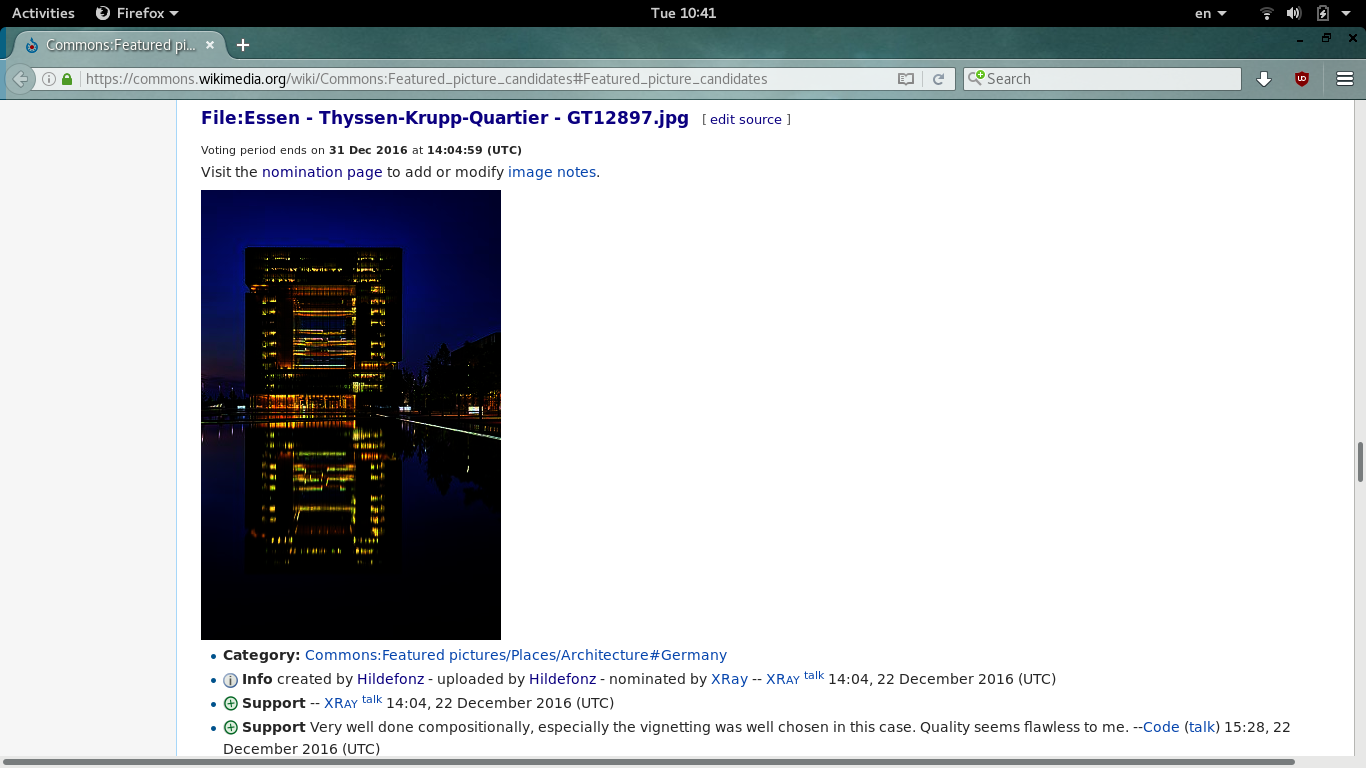Click the edit source link
The image size is (1366, 768).
click(746, 119)
